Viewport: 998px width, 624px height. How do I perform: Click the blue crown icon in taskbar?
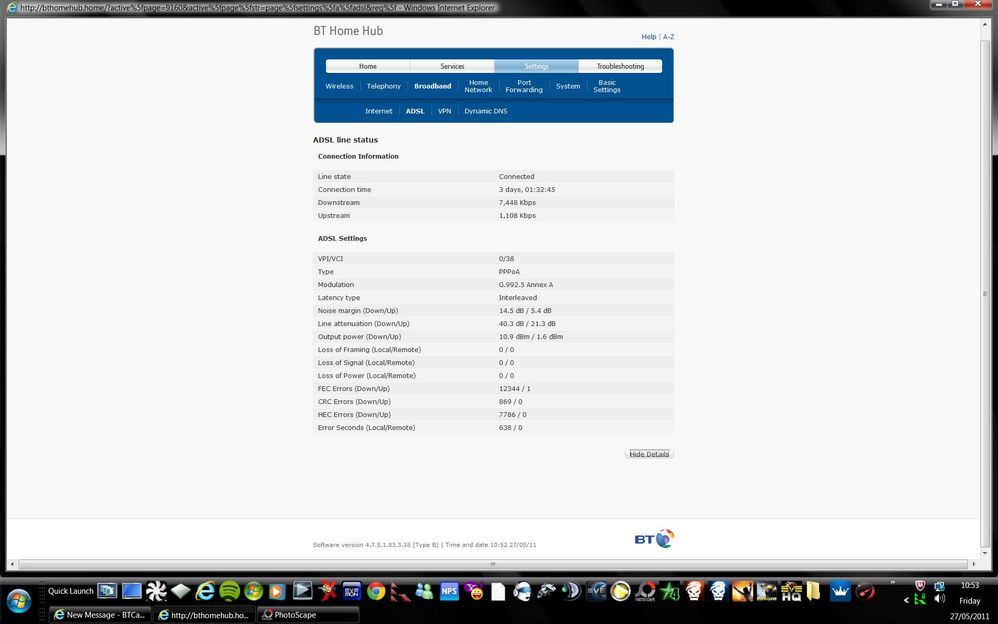click(840, 592)
